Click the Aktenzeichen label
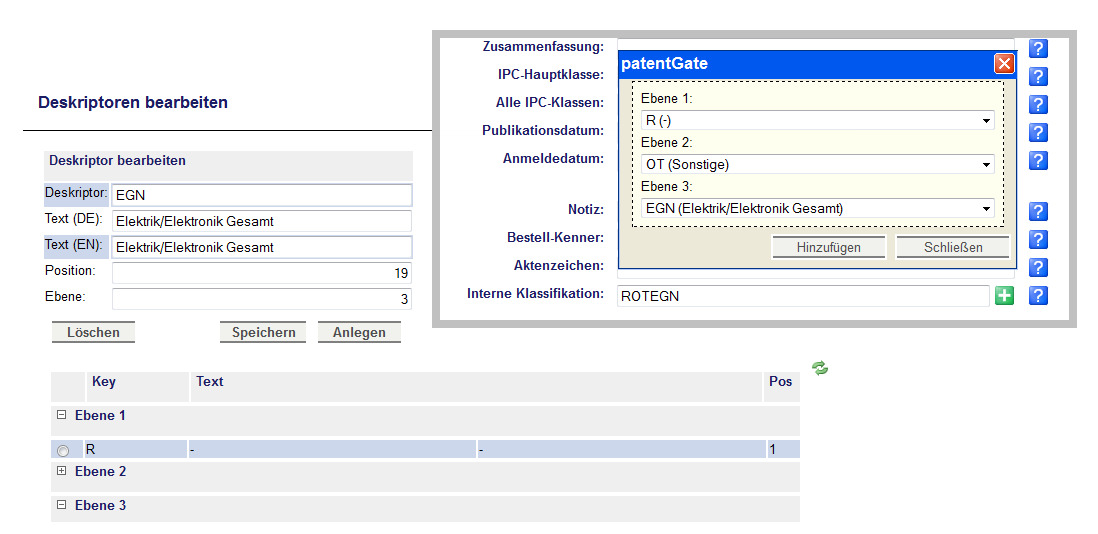Viewport: 1098px width, 534px height. [x=559, y=266]
